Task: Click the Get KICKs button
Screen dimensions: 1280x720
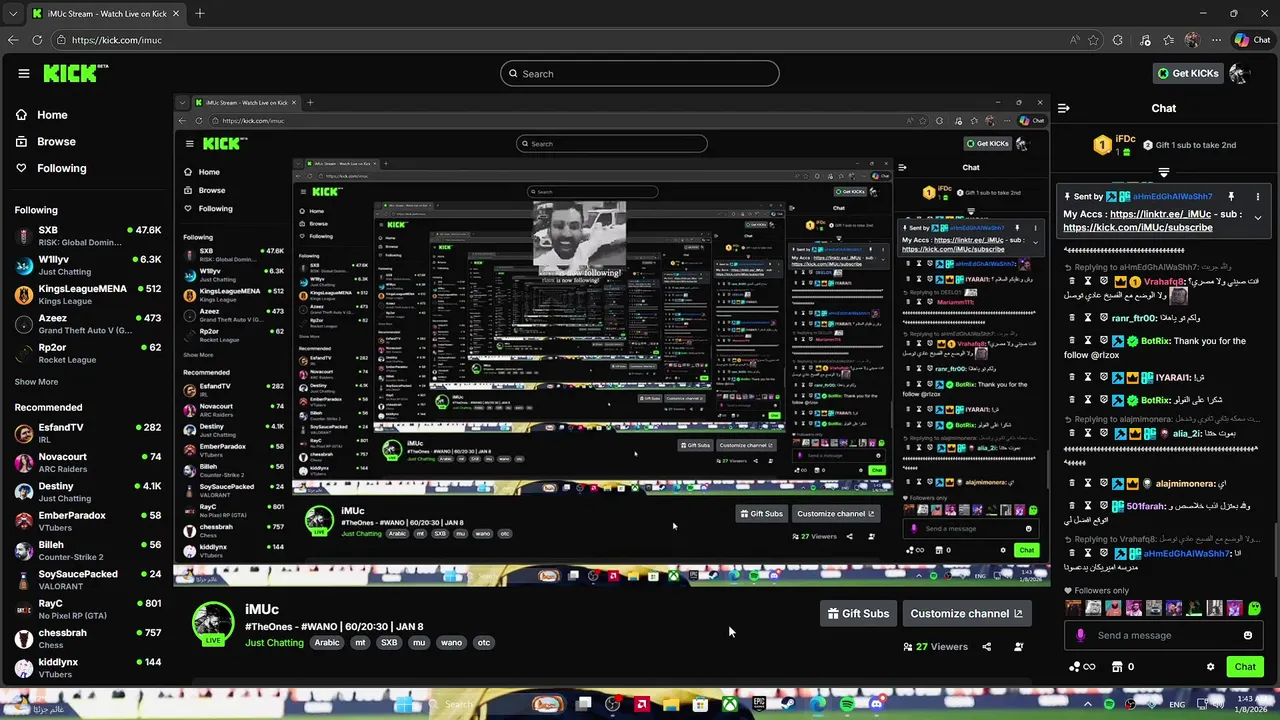Action: pos(1187,73)
